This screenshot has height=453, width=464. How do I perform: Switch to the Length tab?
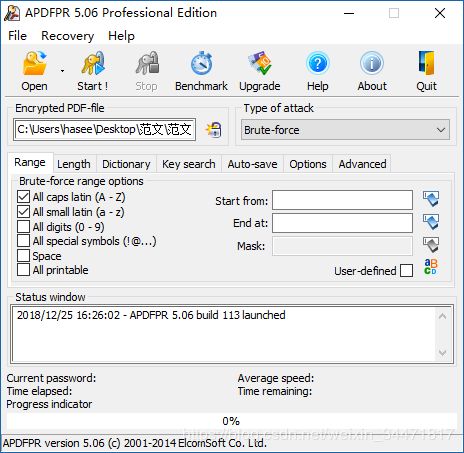pyautogui.click(x=74, y=164)
